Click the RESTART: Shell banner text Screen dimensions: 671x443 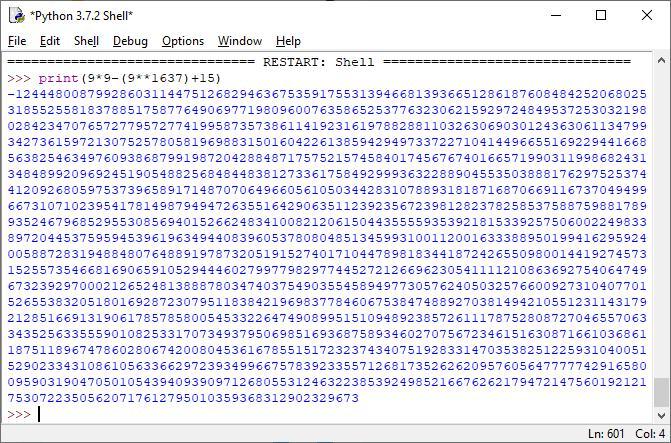pos(318,62)
